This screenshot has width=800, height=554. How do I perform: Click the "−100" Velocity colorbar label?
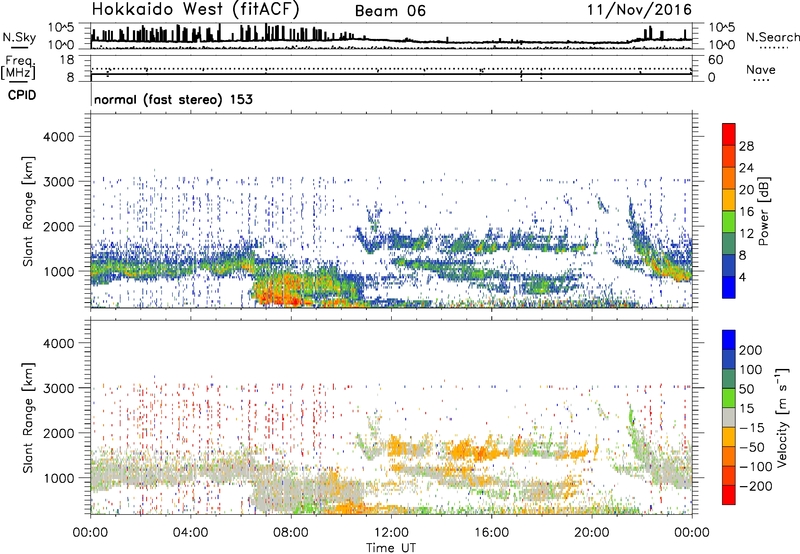(x=756, y=466)
